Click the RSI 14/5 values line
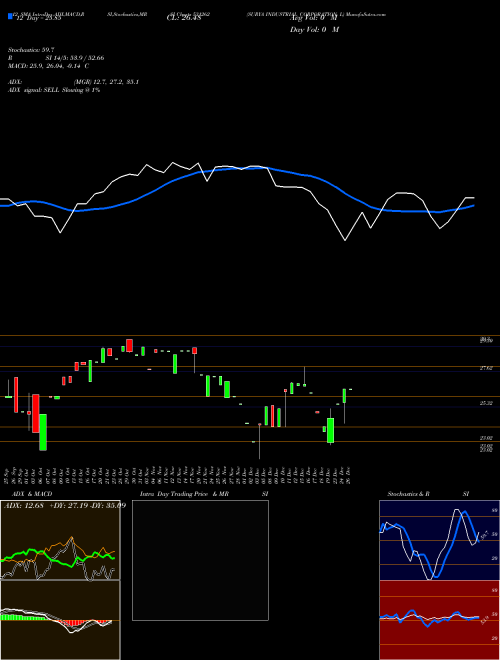The image size is (500, 660). (x=56, y=58)
